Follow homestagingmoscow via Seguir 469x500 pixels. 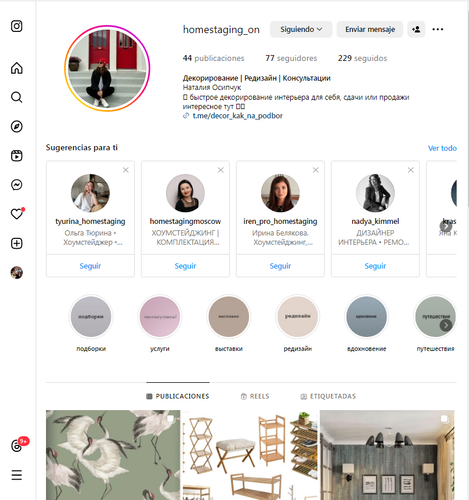[x=185, y=266]
